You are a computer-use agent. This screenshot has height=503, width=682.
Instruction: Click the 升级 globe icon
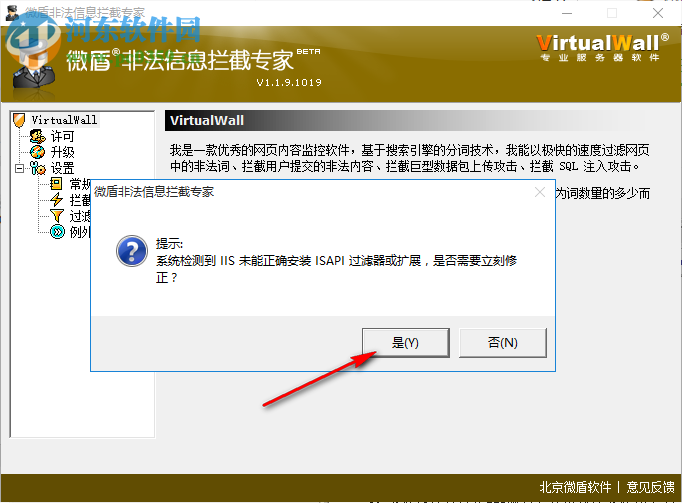click(38, 152)
